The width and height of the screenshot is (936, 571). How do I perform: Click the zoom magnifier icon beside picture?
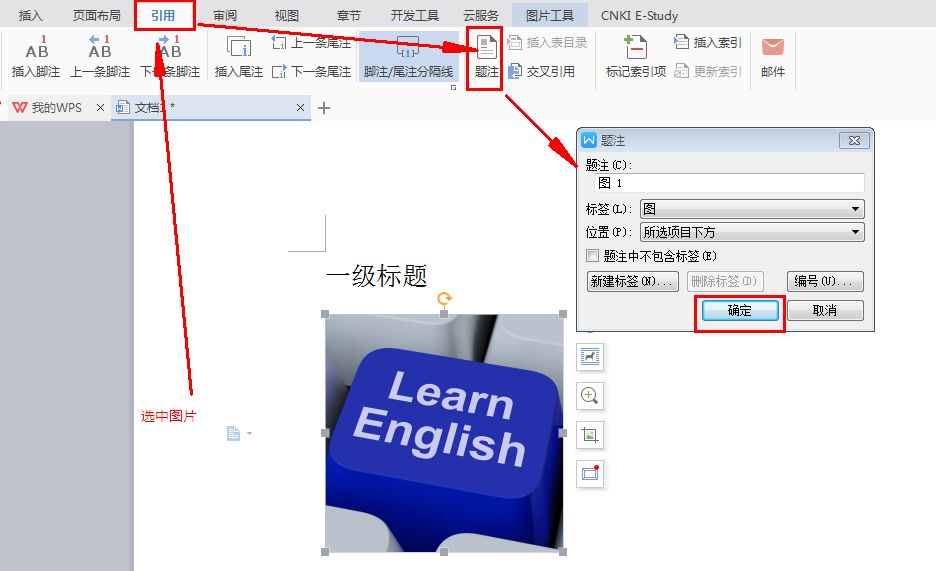(x=590, y=396)
